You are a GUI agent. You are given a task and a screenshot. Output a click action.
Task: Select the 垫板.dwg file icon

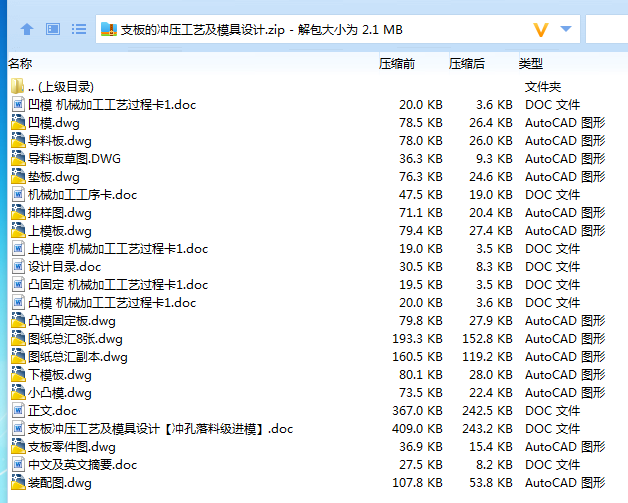[18, 176]
